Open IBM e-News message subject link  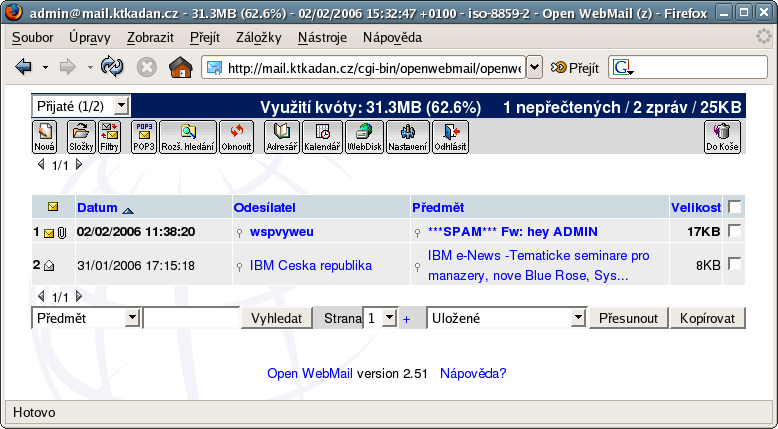tap(538, 265)
